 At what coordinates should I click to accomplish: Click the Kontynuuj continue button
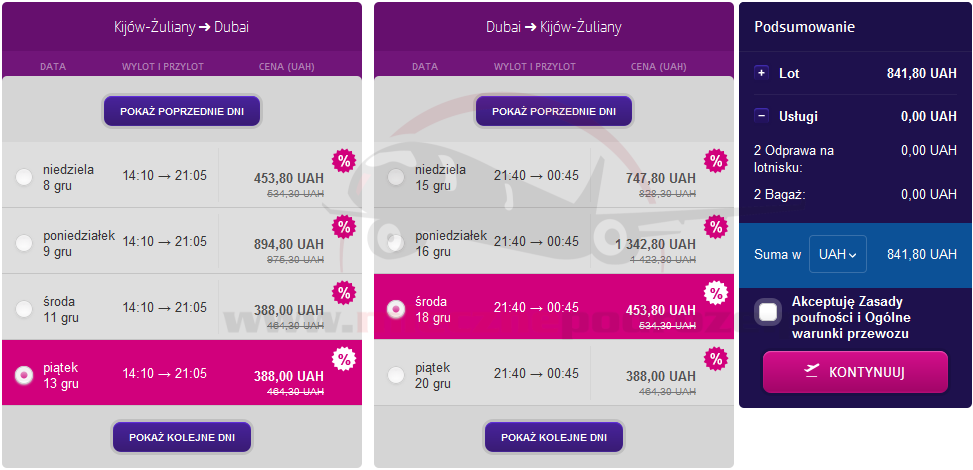855,372
